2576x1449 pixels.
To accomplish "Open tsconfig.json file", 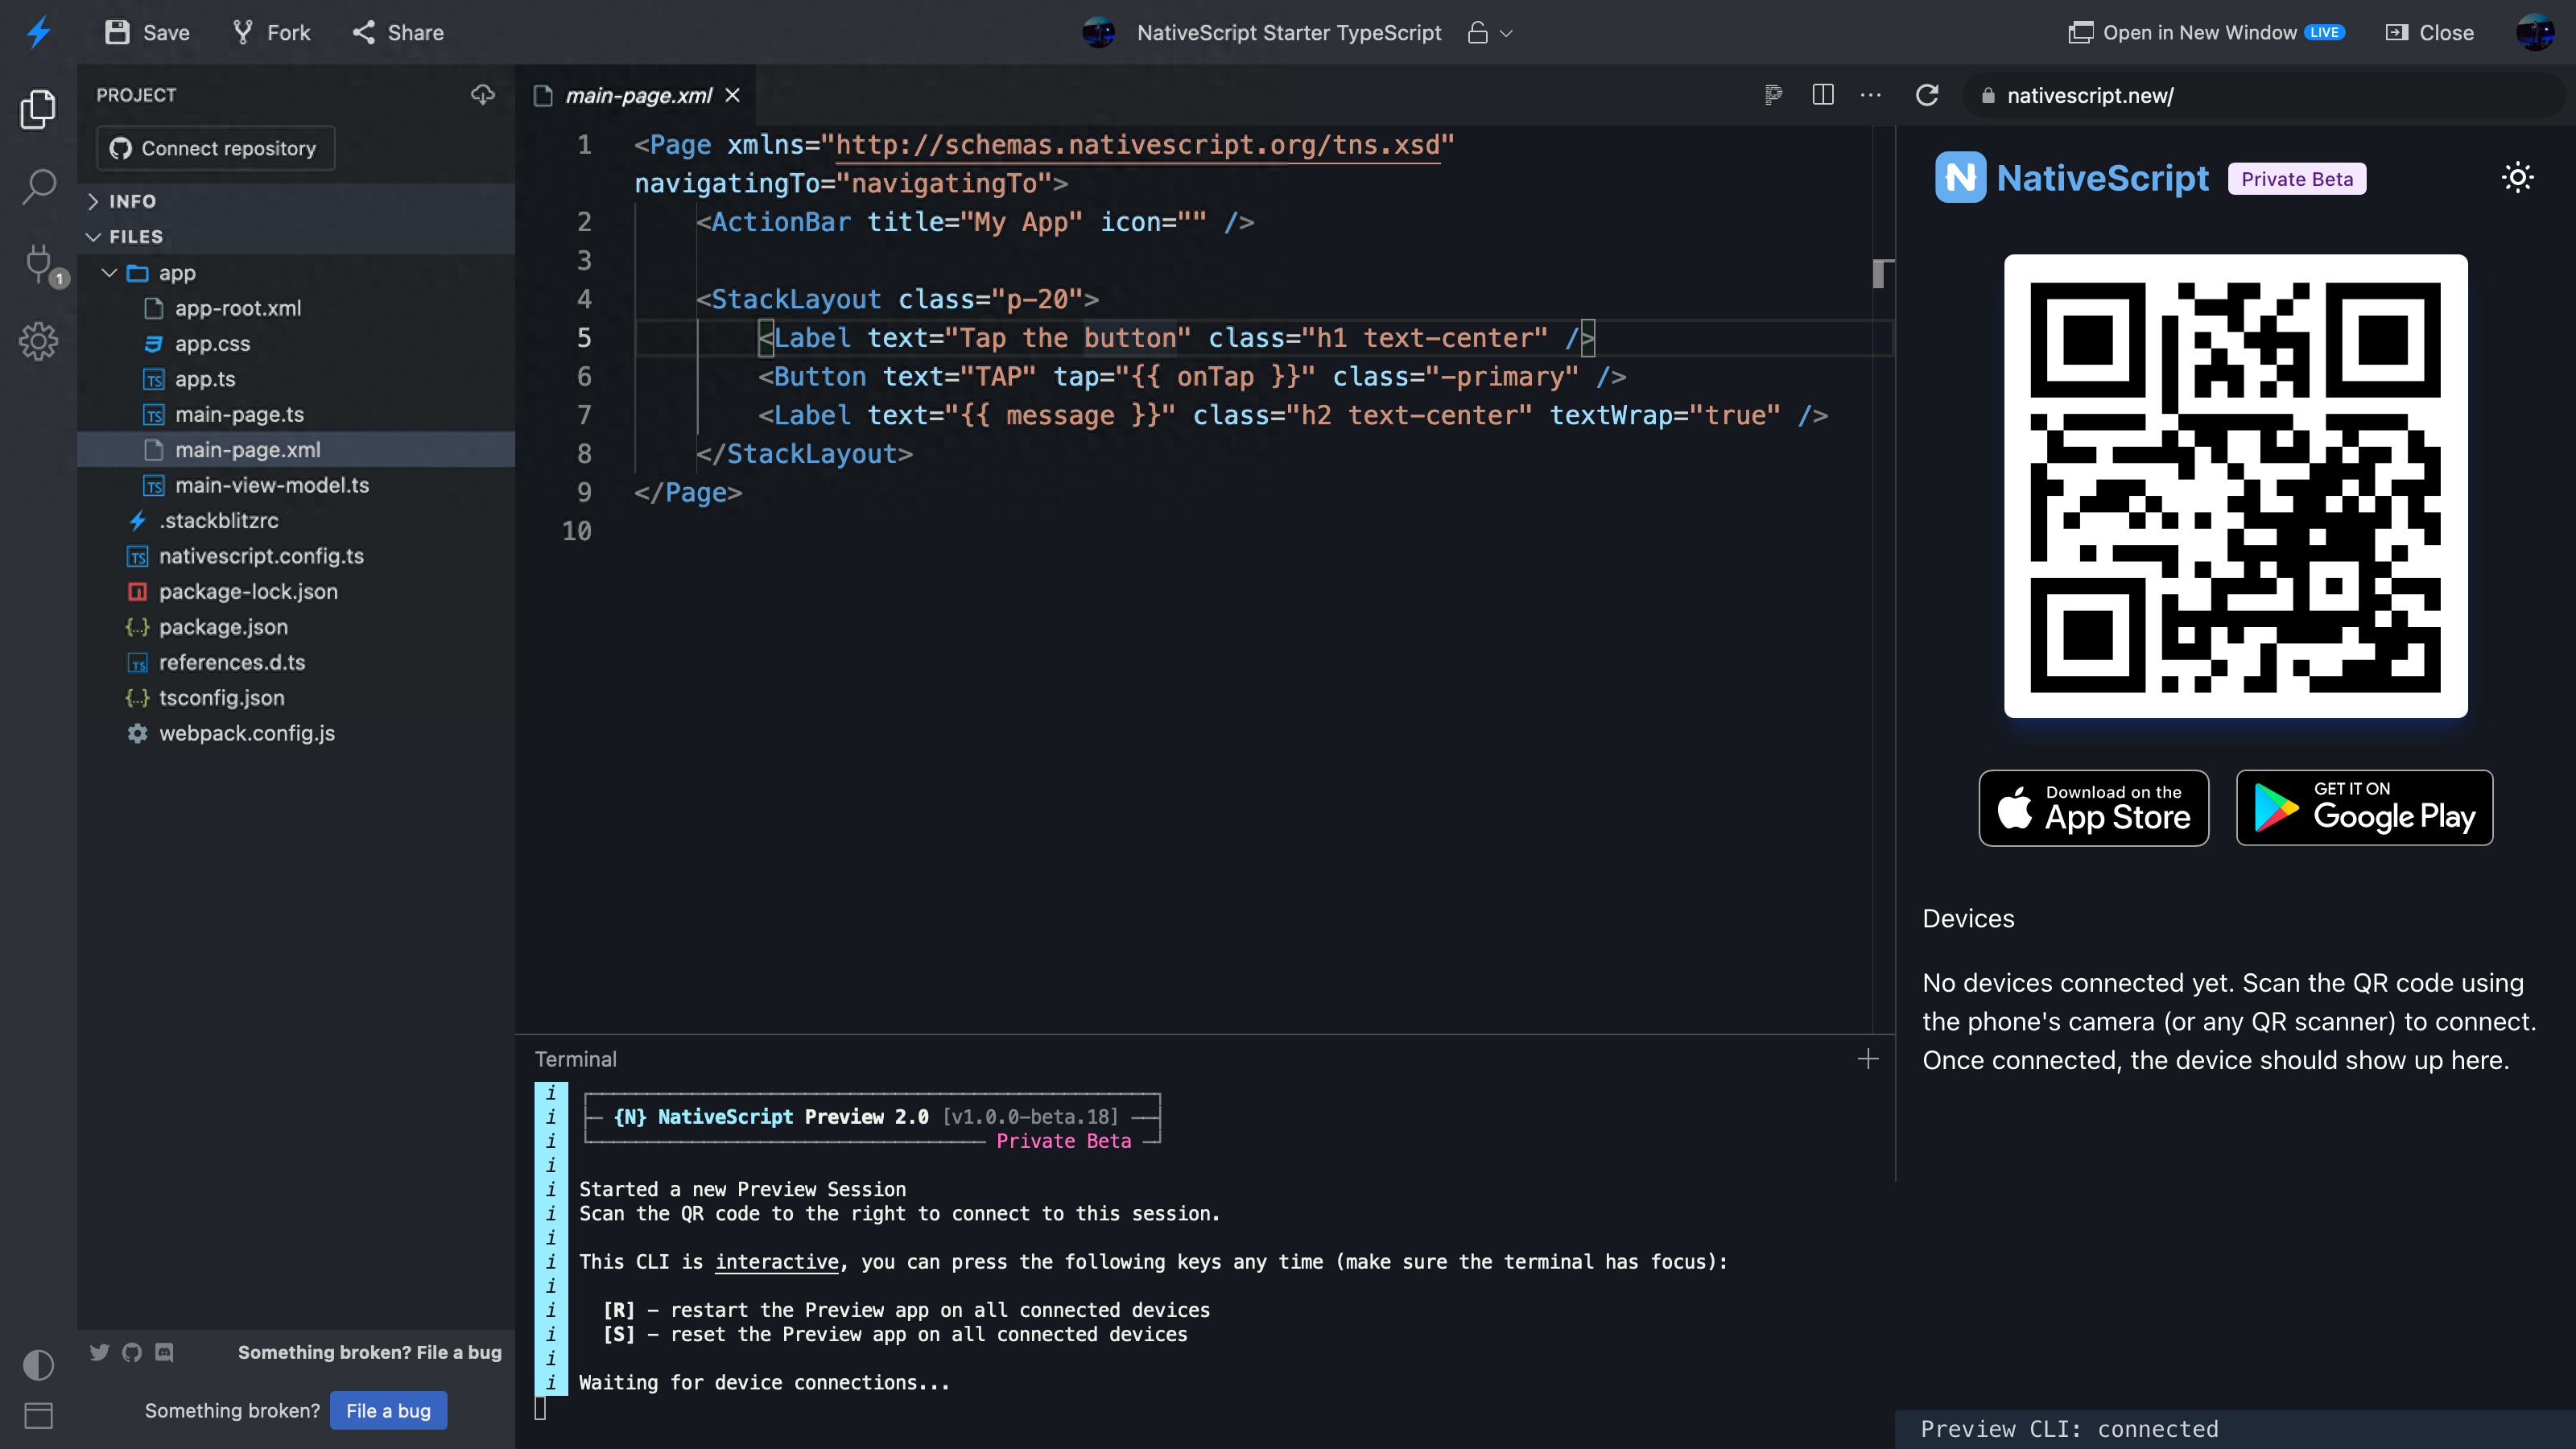I will pyautogui.click(x=296, y=698).
